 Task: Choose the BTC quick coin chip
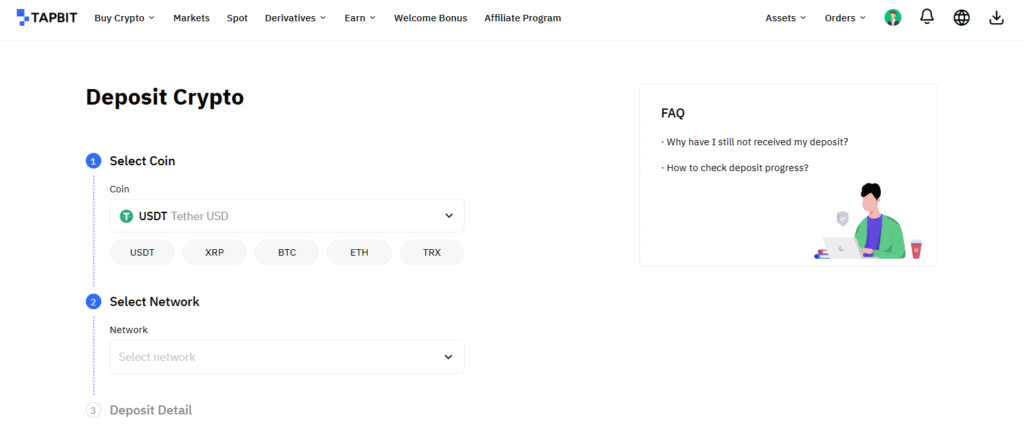(287, 252)
